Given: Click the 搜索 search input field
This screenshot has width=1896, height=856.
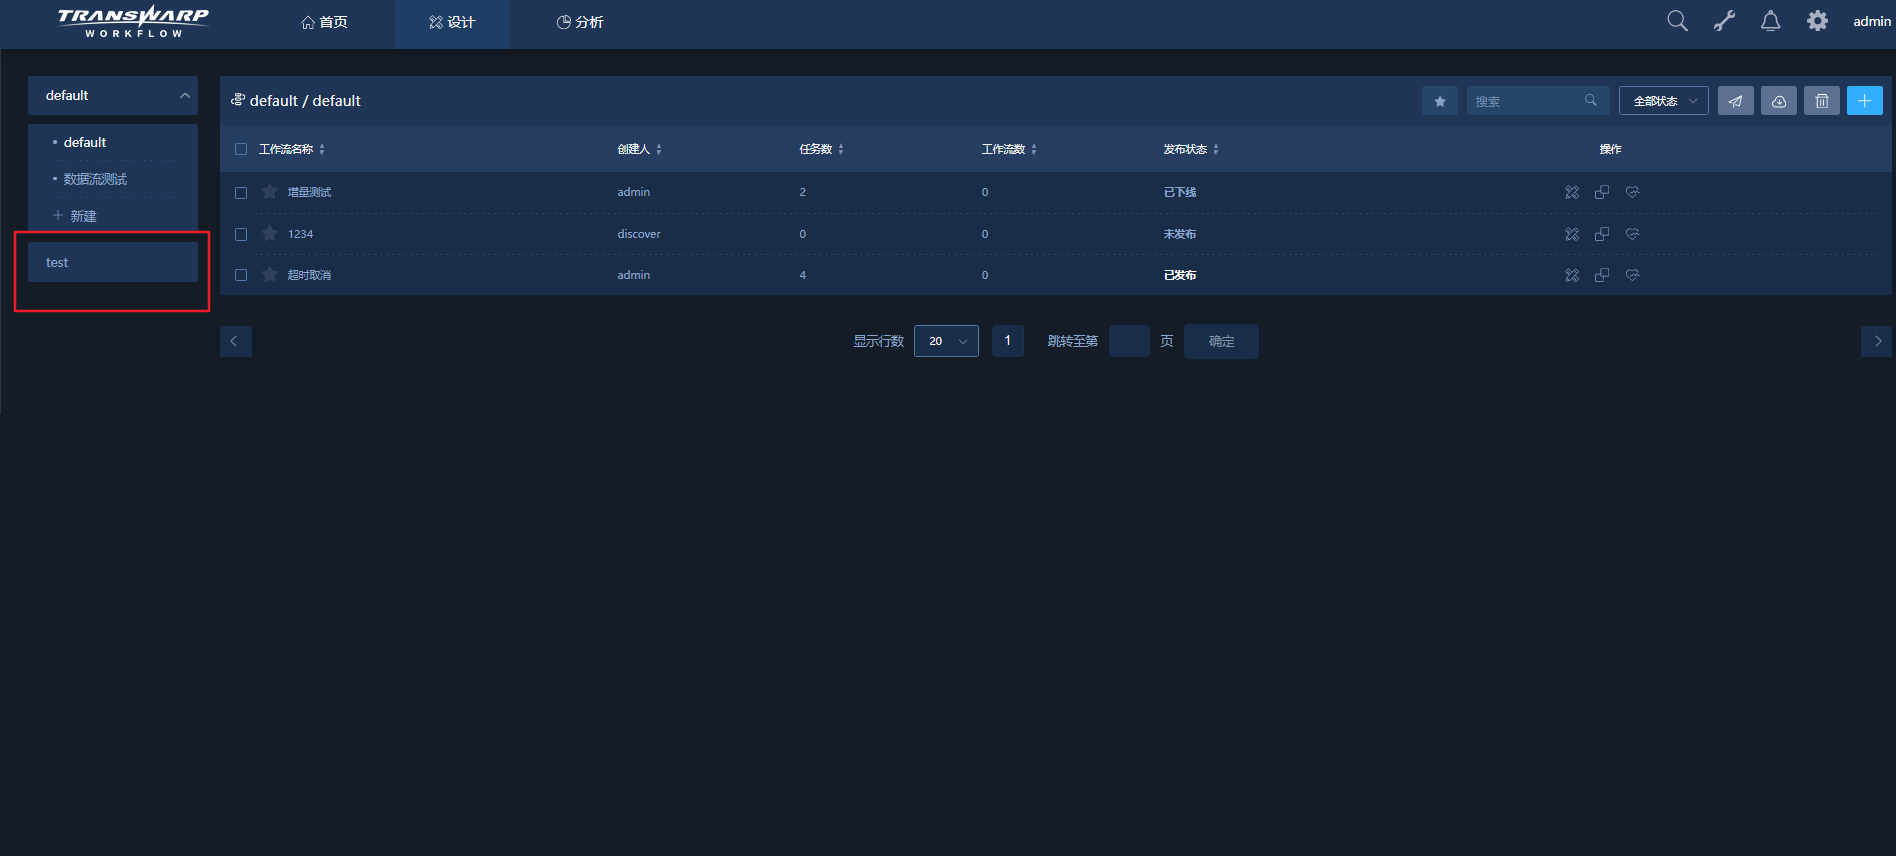Looking at the screenshot, I should [1527, 101].
